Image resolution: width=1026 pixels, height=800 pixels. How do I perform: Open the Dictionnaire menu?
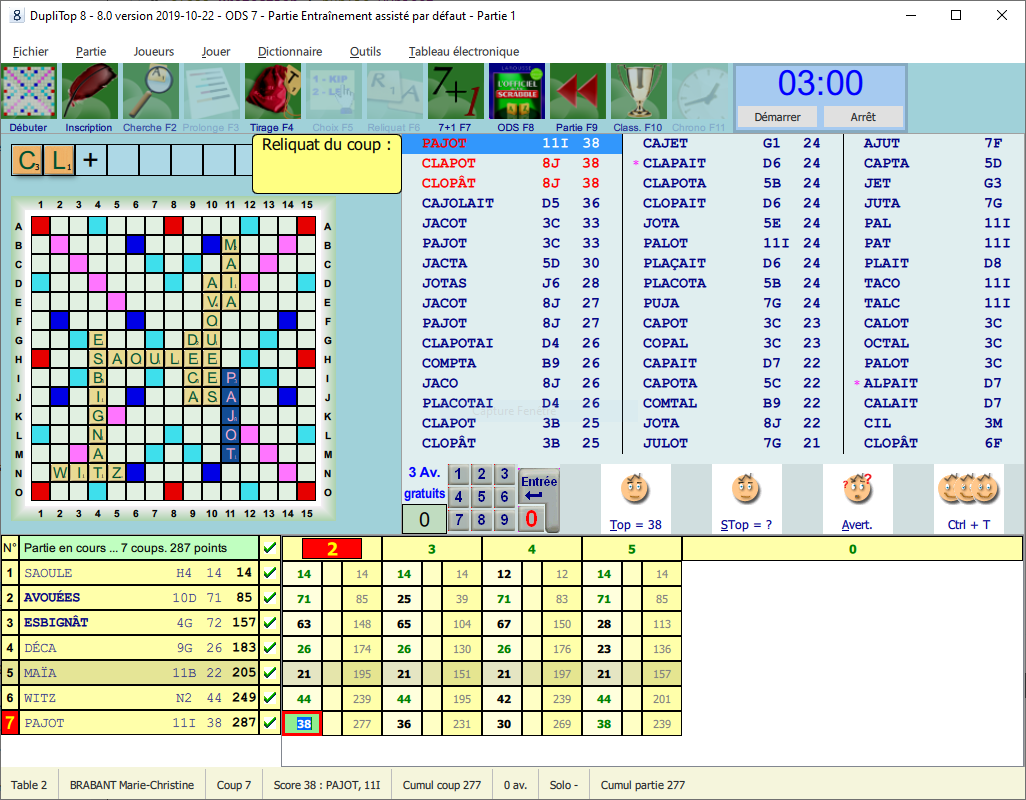pyautogui.click(x=289, y=50)
